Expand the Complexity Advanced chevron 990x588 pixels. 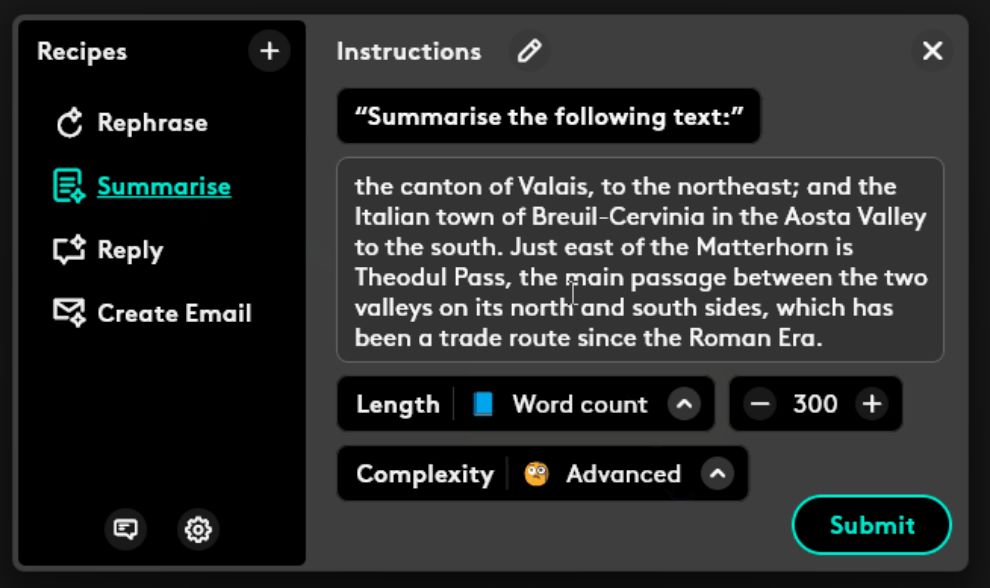(x=717, y=474)
